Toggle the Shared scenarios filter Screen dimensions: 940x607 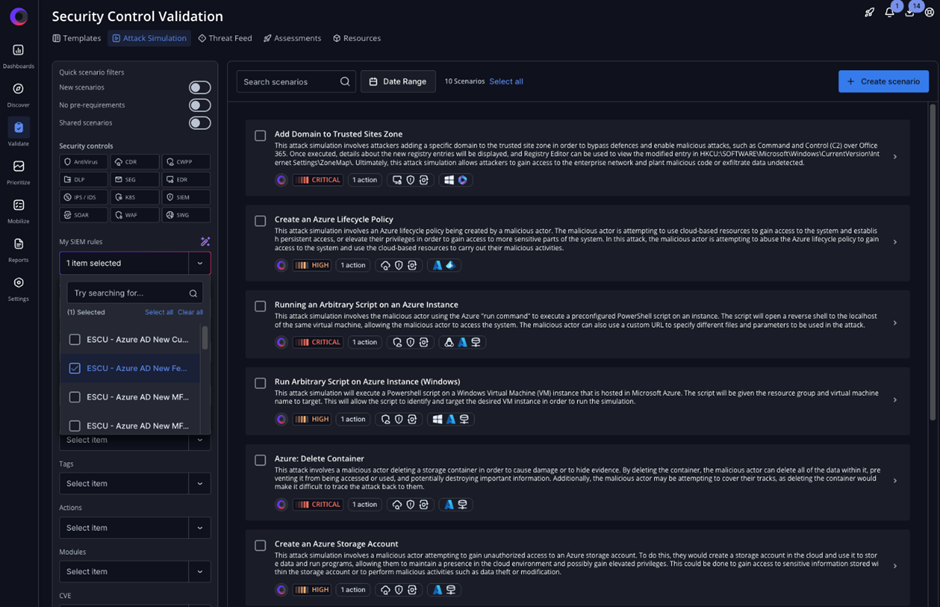pyautogui.click(x=200, y=123)
